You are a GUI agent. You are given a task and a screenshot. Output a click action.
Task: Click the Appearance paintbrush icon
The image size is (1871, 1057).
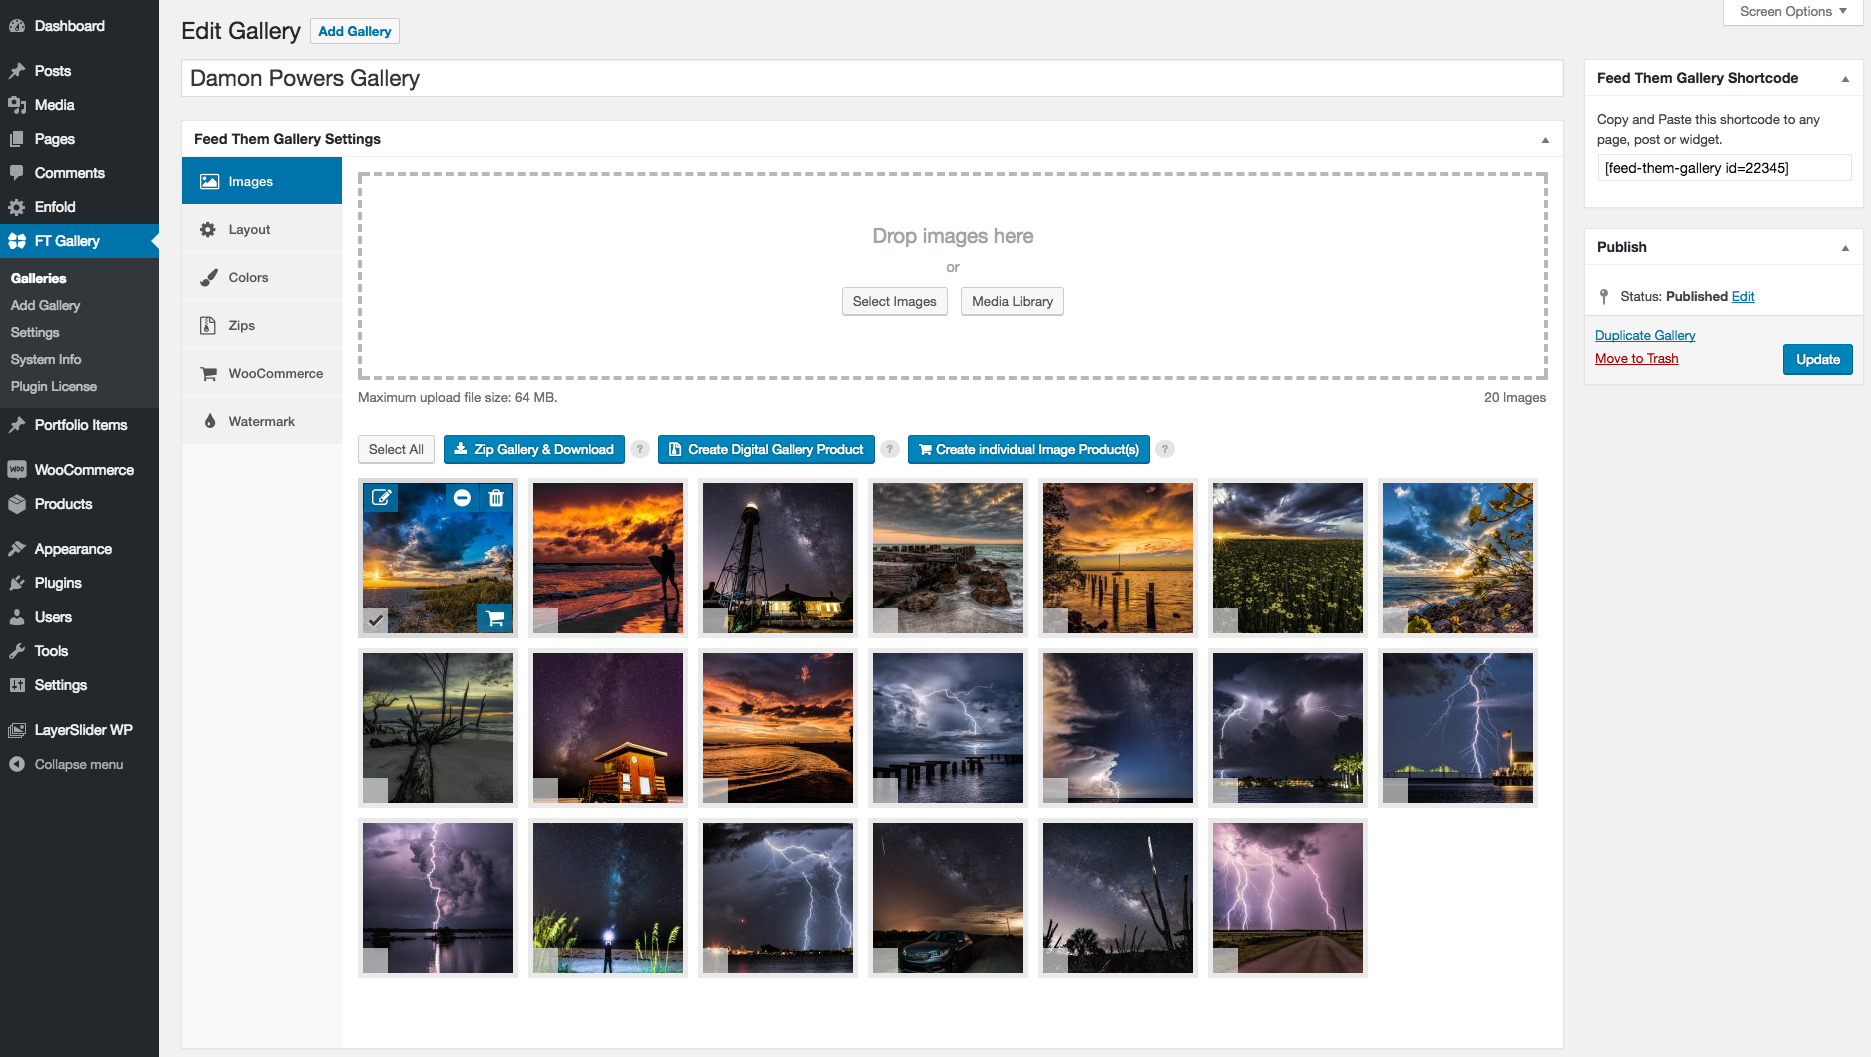[x=17, y=549]
